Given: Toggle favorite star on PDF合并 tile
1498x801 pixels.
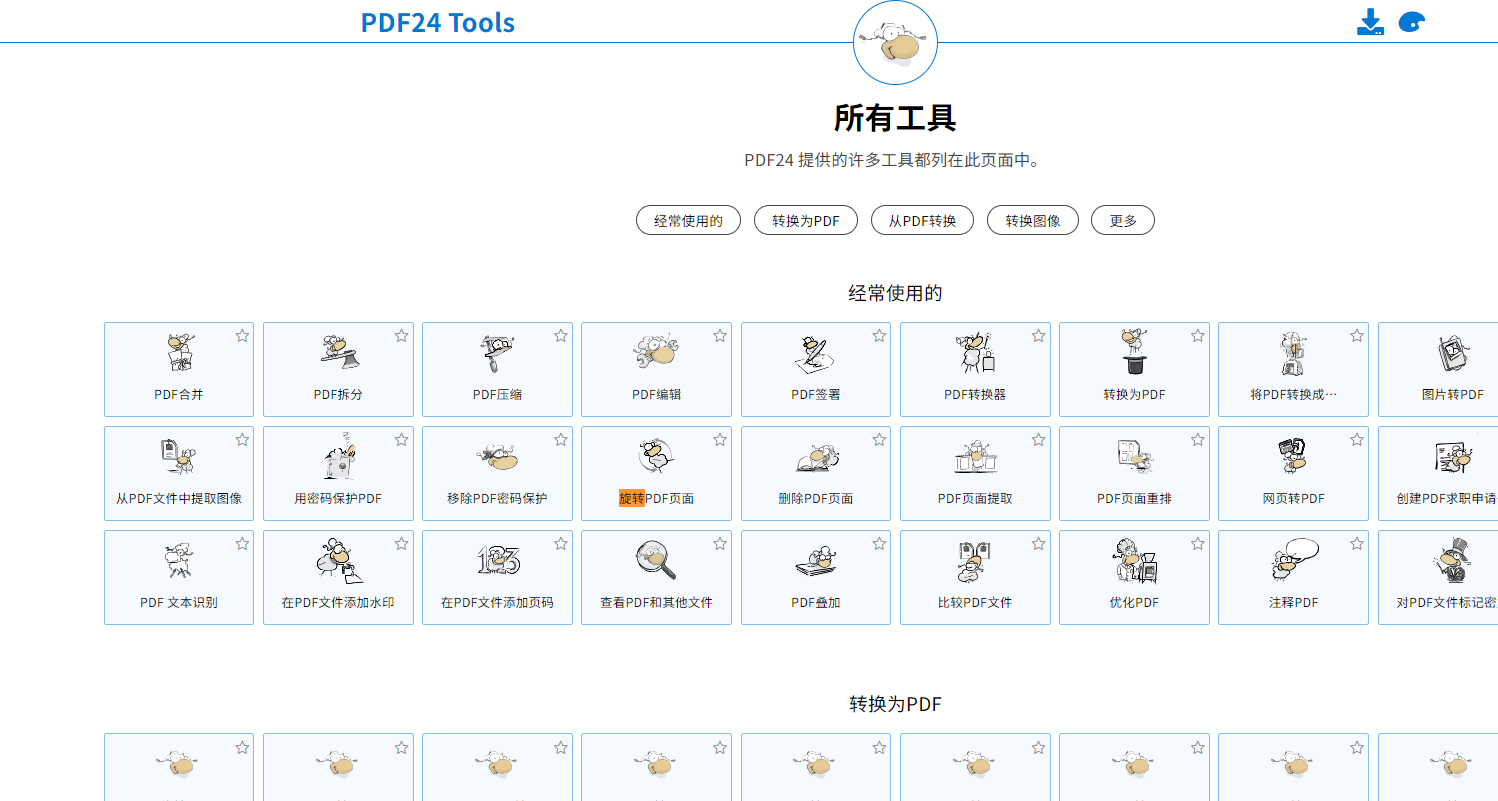Looking at the screenshot, I should point(242,336).
